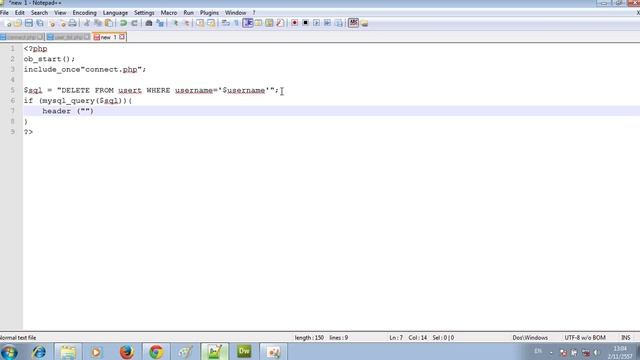Click the Close document toolbar icon
This screenshot has height=360, width=640.
click(x=52, y=23)
